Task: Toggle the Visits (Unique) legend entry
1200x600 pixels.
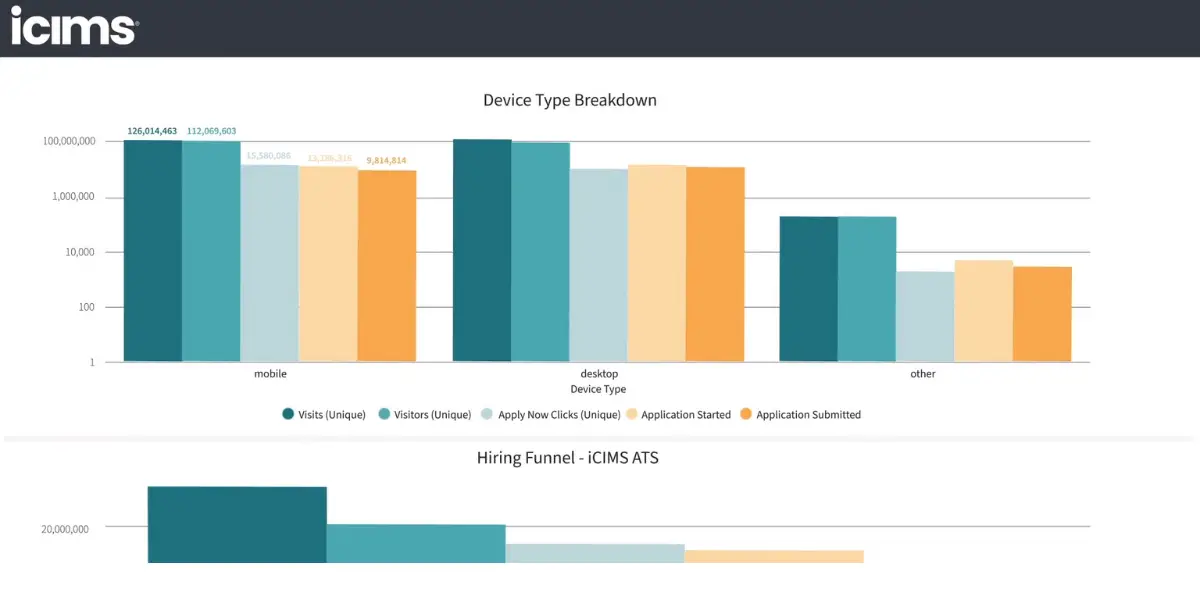Action: click(324, 415)
